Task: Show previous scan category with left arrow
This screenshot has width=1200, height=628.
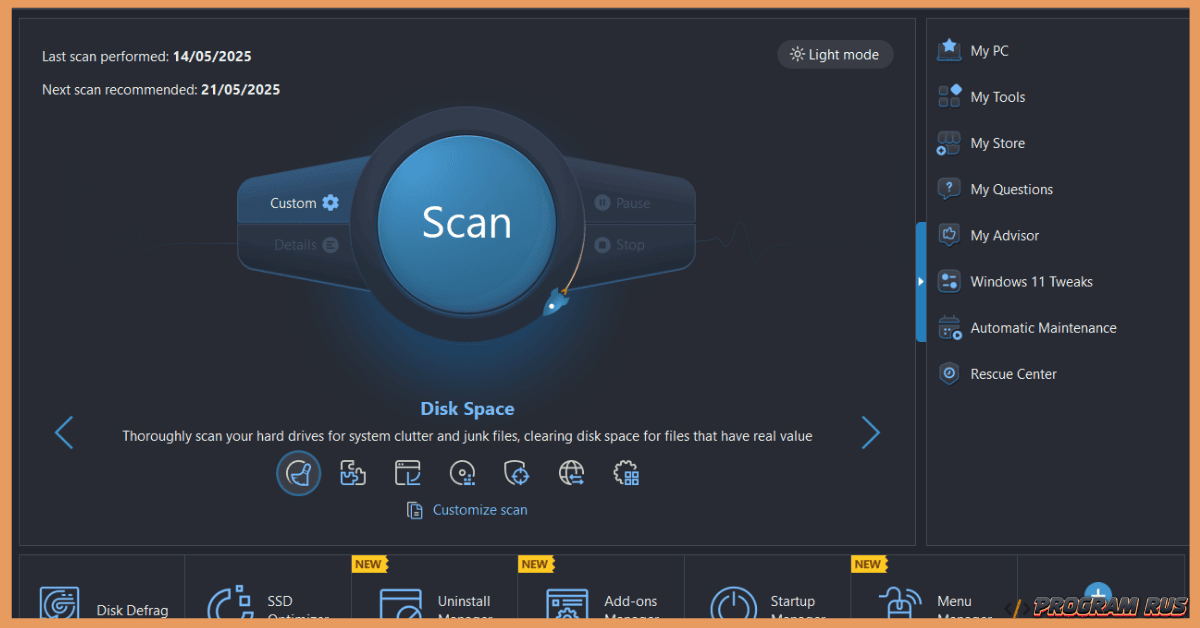Action: 64,433
